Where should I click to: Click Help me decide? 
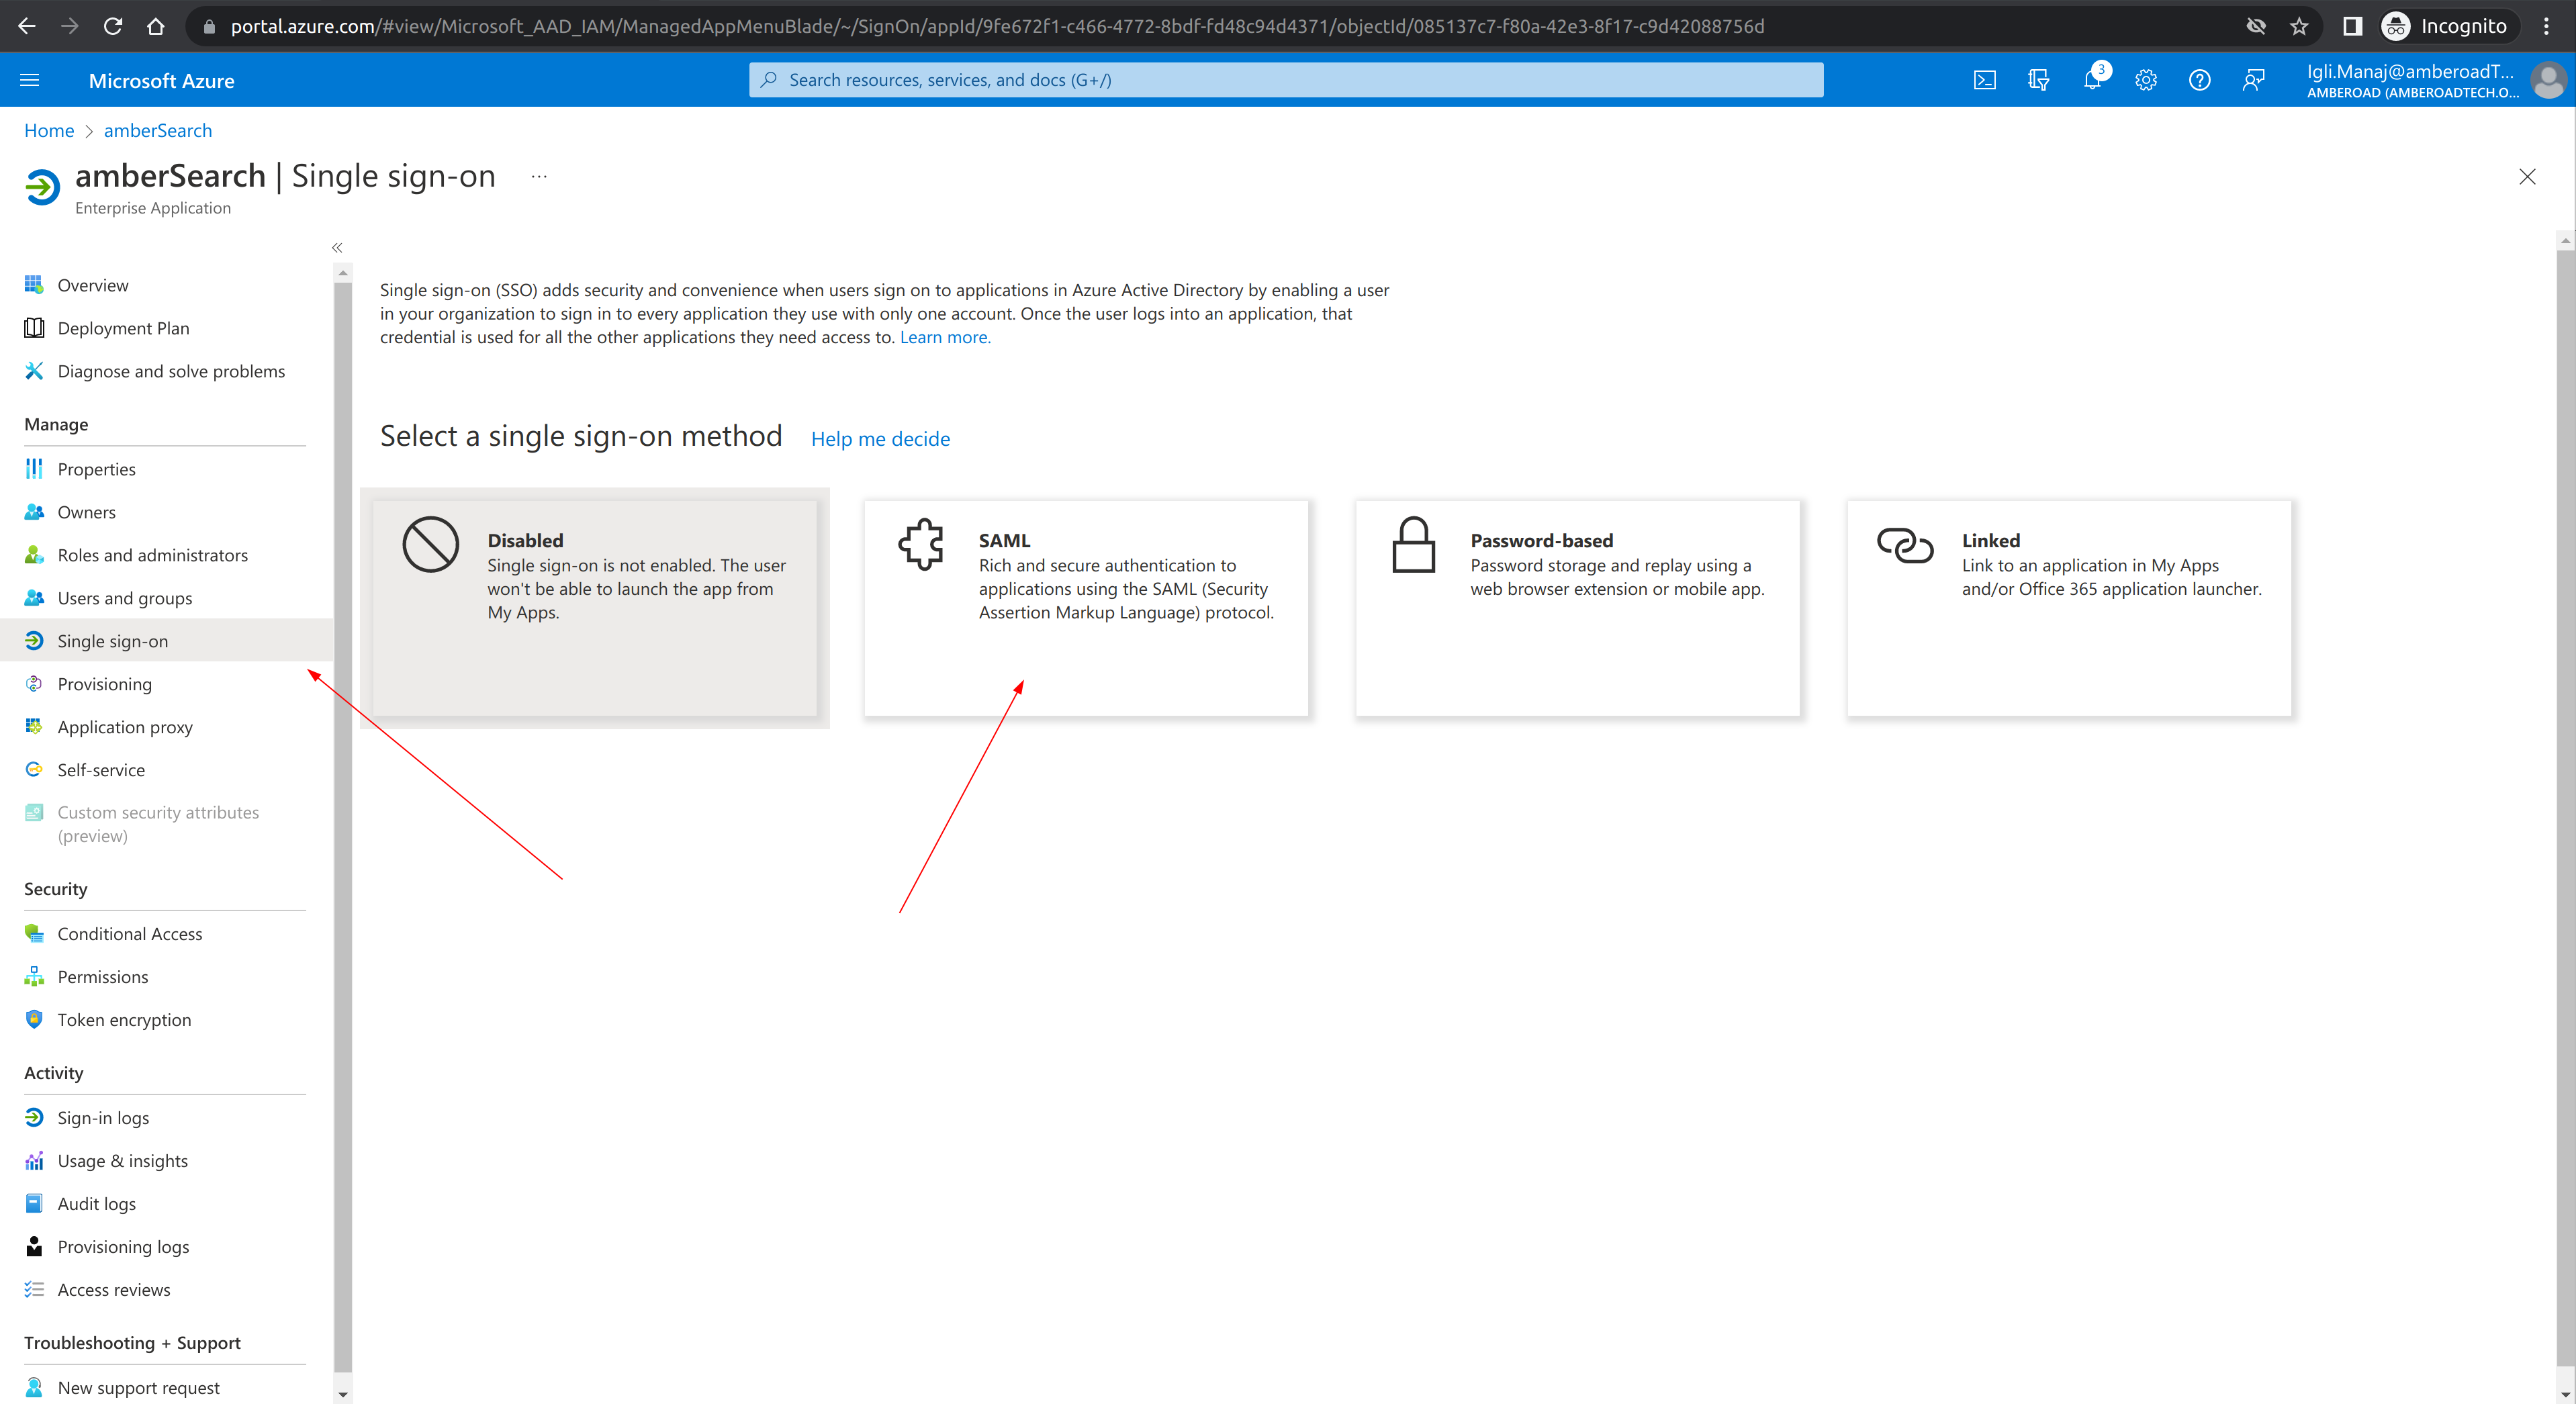click(x=880, y=439)
